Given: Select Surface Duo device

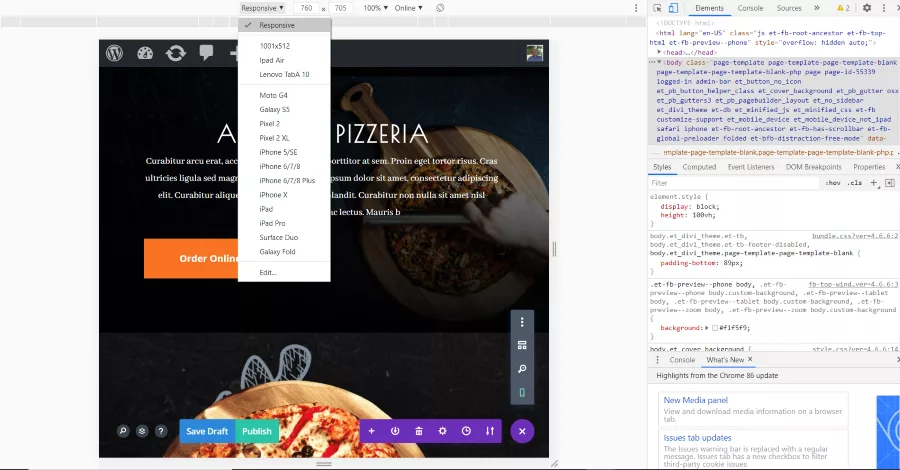Looking at the screenshot, I should coord(285,237).
